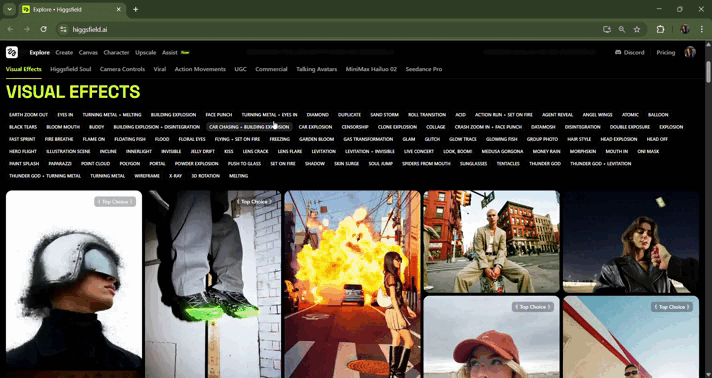Click the page vertical scrollbar thumb
The image size is (712, 378).
pyautogui.click(x=708, y=72)
